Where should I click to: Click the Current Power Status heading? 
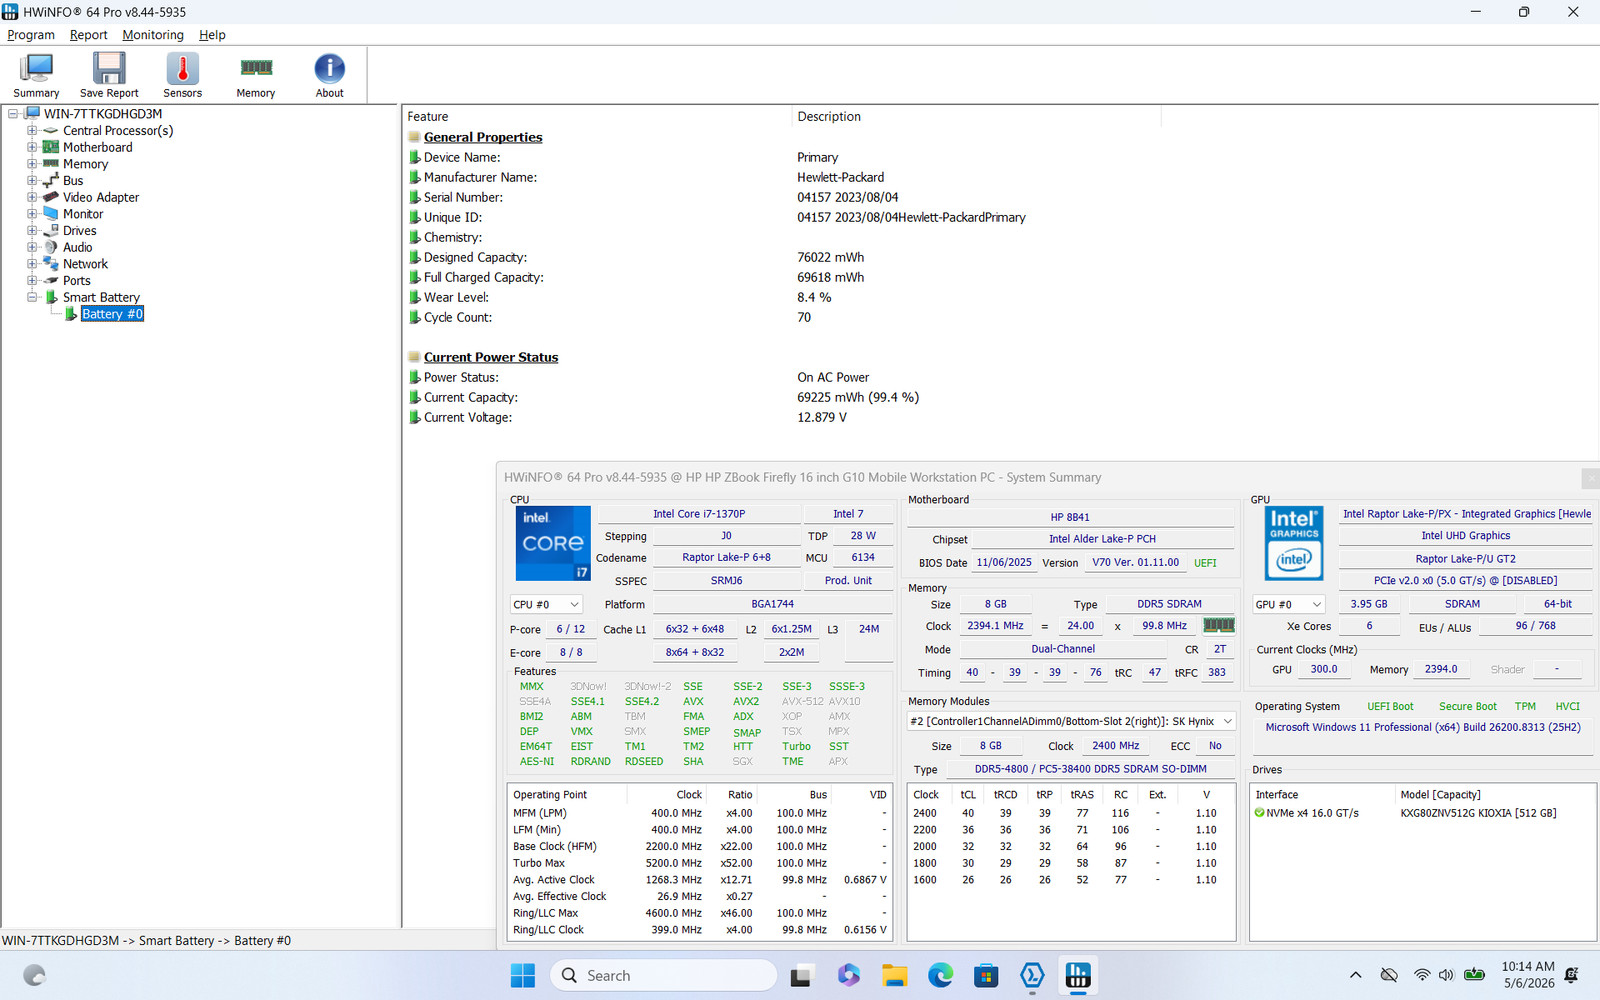[491, 357]
